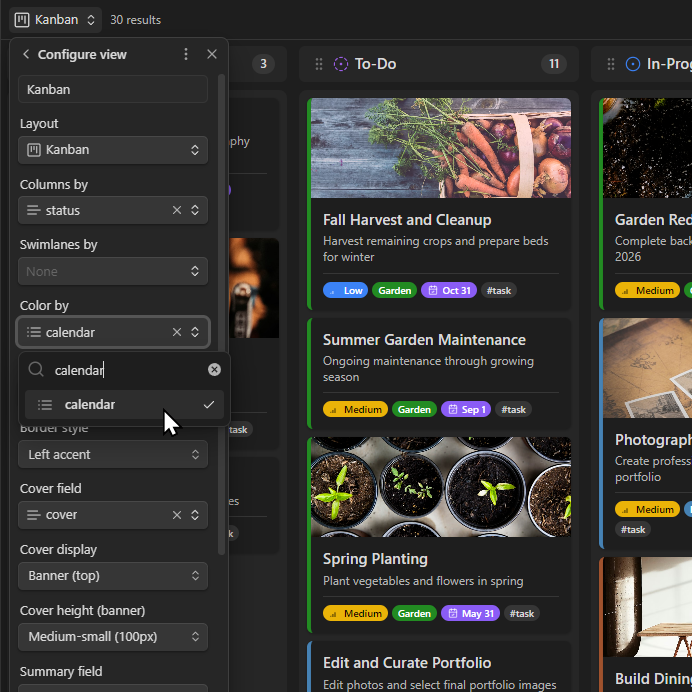The image size is (692, 692).
Task: Close the Configure view panel
Action: (x=212, y=55)
